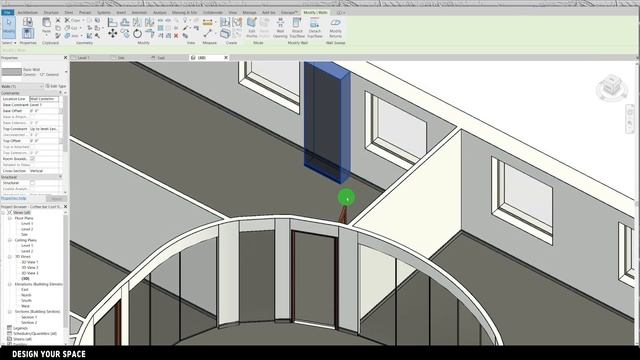Open Section 1 in Project Browser
640x360 pixels.
tap(29, 317)
